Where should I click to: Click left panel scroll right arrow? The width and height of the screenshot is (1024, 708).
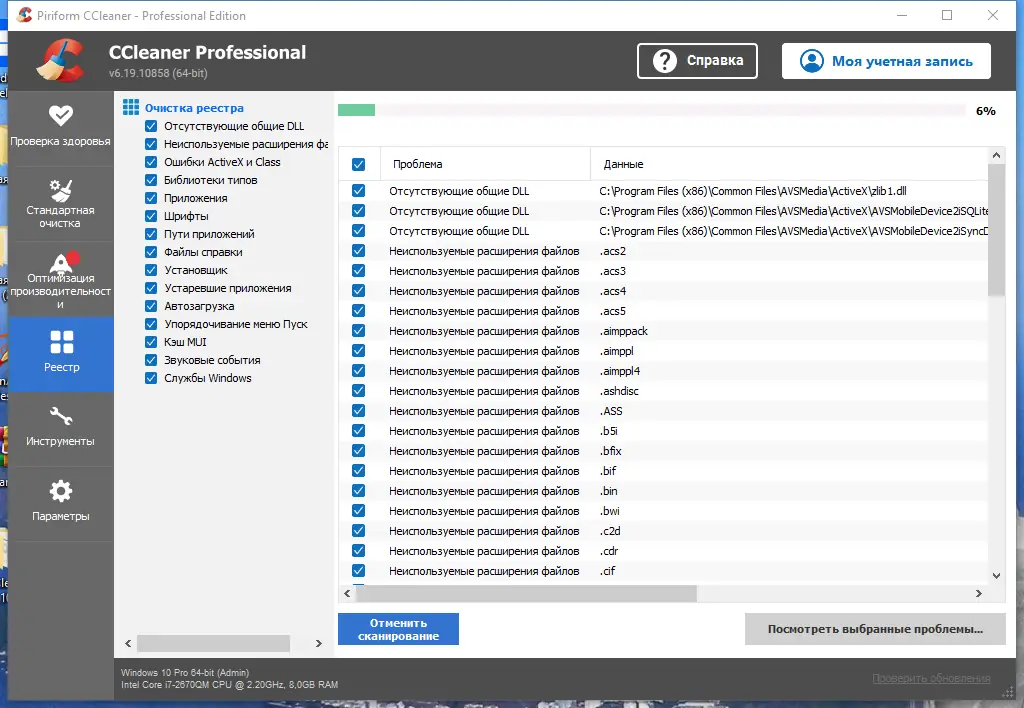pyautogui.click(x=319, y=643)
